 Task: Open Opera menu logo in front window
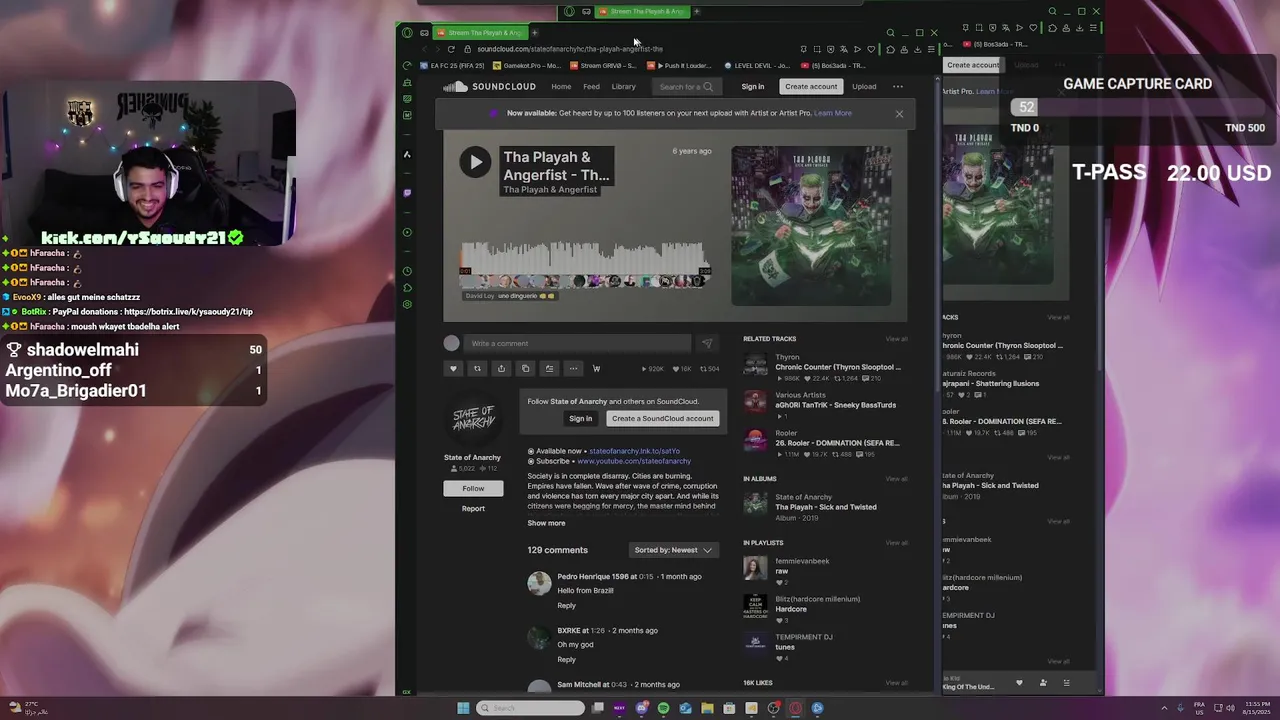tap(407, 33)
